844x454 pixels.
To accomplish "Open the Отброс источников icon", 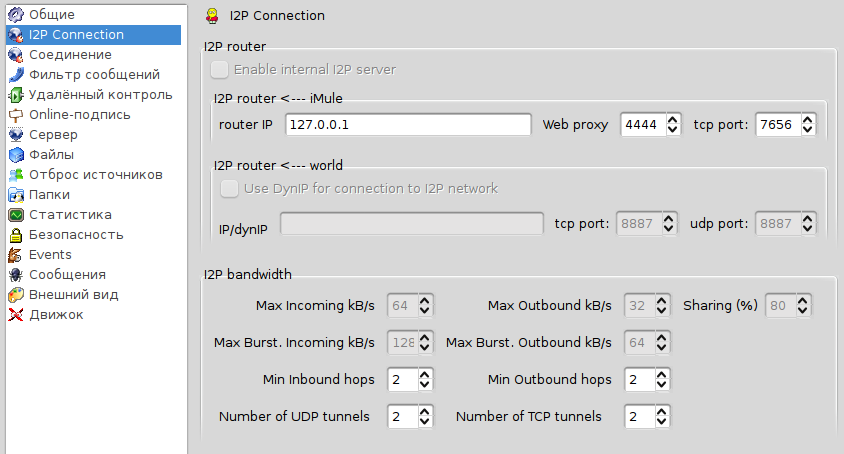I will click(16, 174).
